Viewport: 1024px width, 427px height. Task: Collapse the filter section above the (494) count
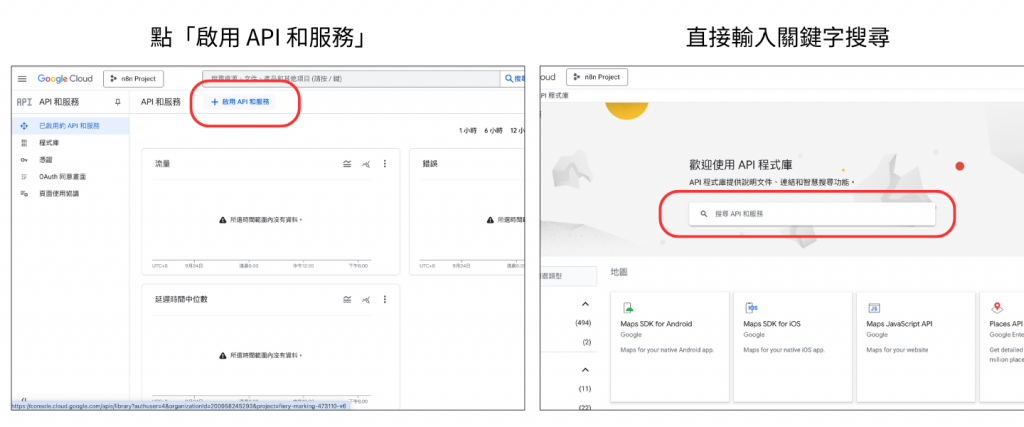pyautogui.click(x=584, y=304)
